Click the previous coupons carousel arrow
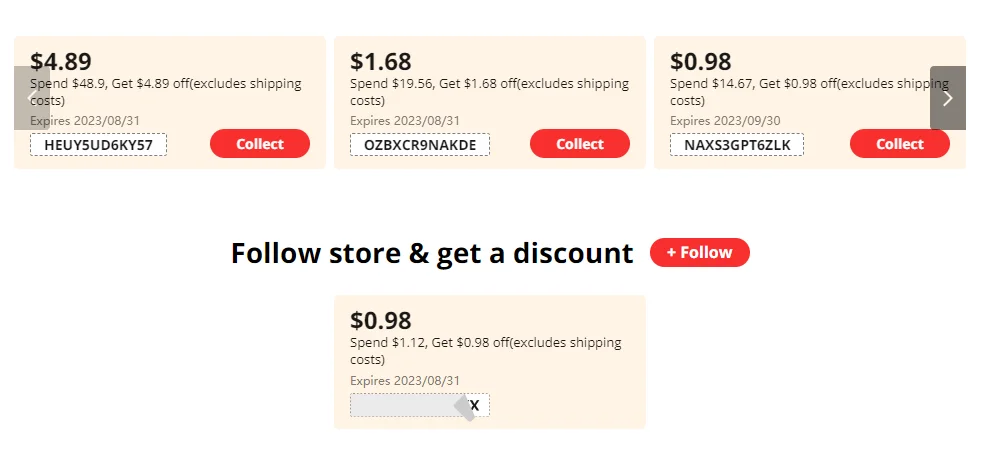The image size is (984, 449). [x=31, y=98]
